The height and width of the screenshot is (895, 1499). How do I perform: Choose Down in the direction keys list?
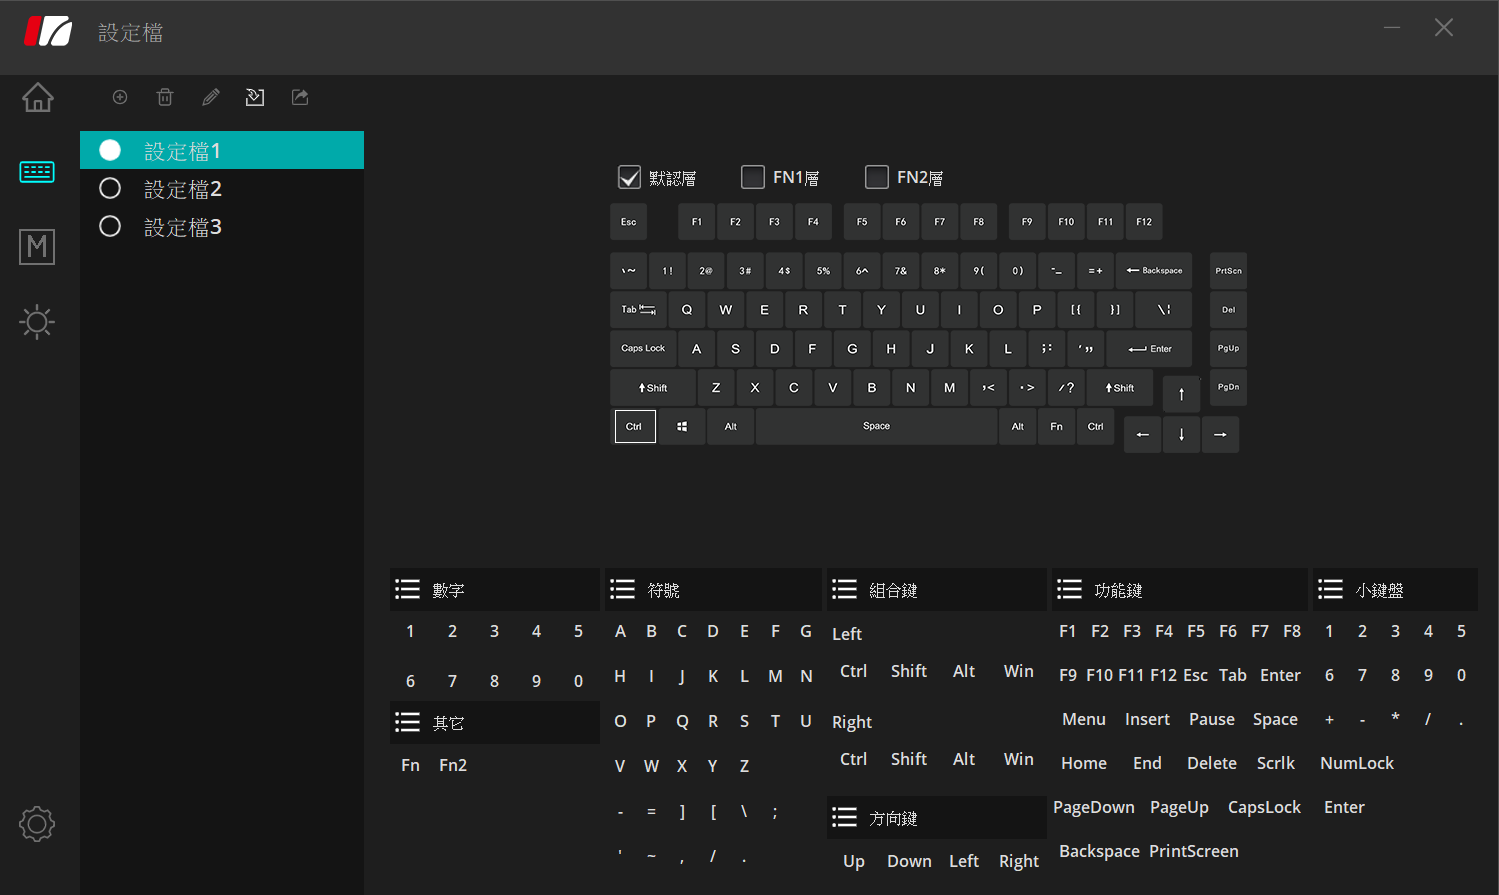click(x=909, y=861)
